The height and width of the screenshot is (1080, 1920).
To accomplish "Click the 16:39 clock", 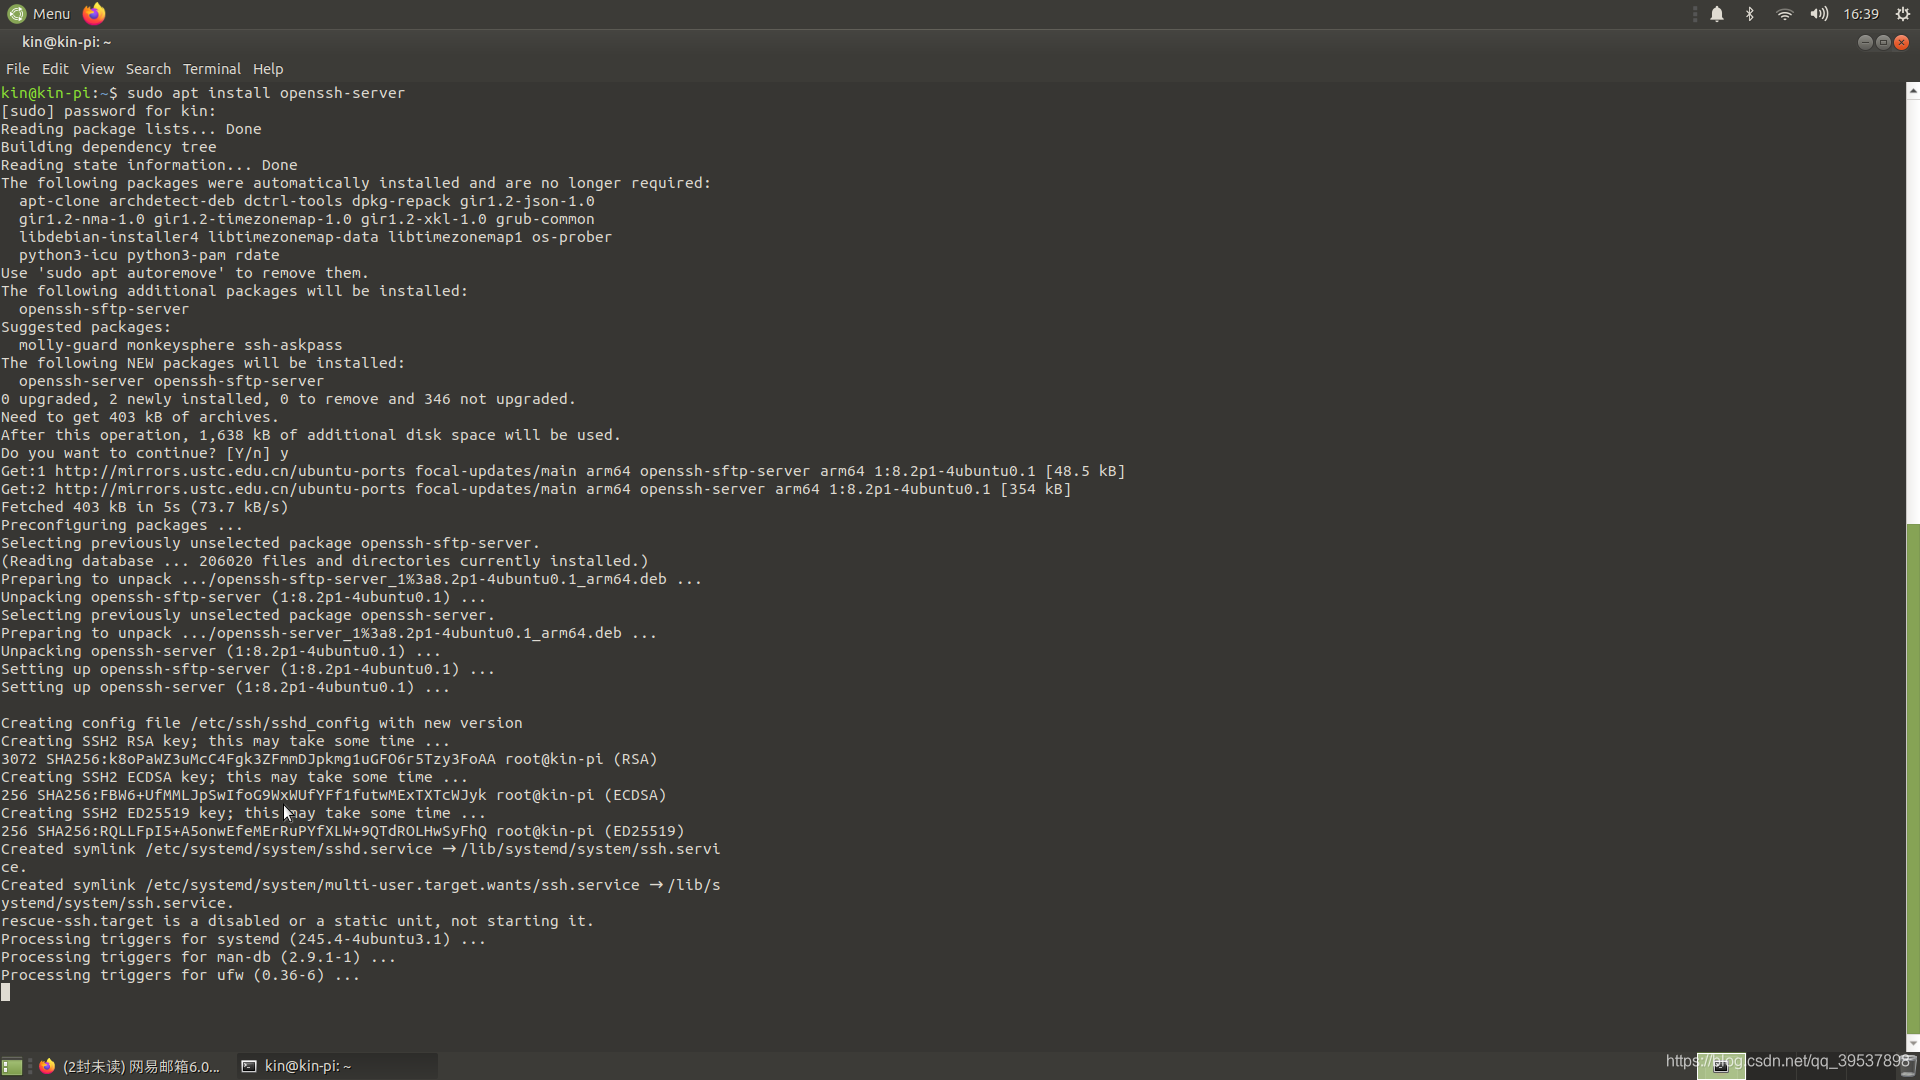I will coord(1861,14).
